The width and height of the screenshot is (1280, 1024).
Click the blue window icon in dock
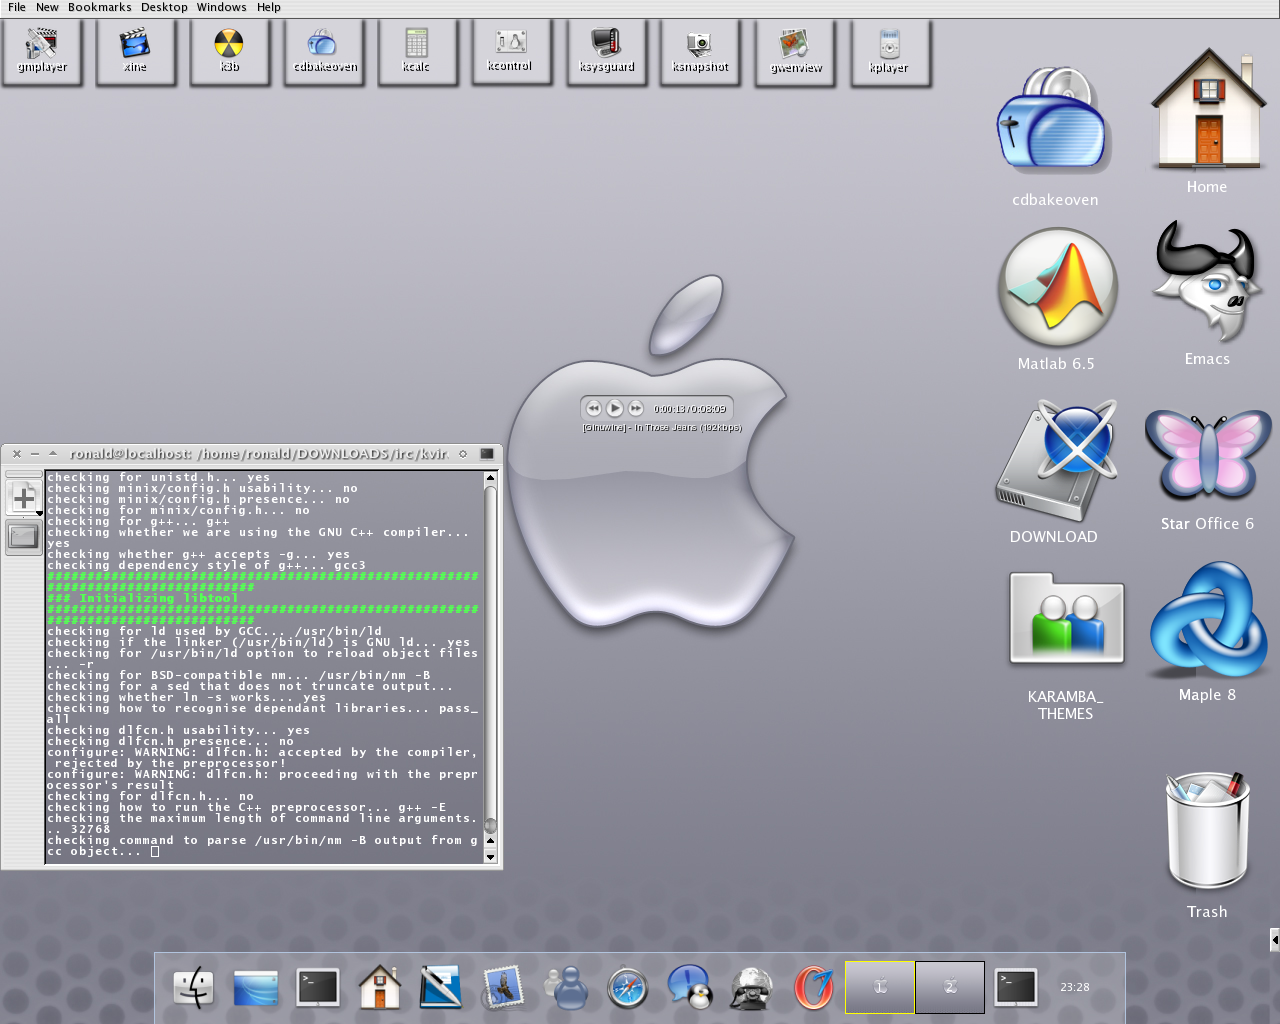[x=255, y=988]
